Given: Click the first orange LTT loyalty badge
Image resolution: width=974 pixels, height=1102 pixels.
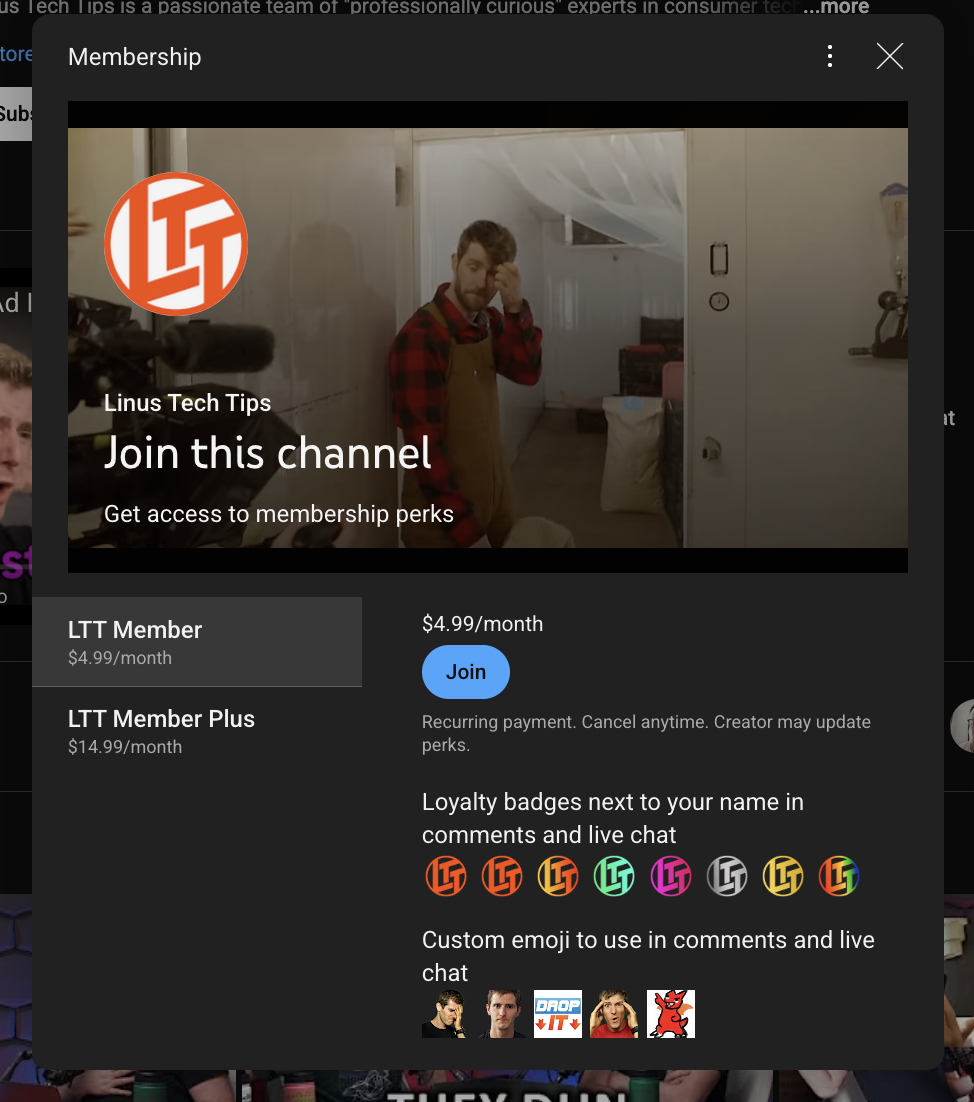Looking at the screenshot, I should (446, 876).
